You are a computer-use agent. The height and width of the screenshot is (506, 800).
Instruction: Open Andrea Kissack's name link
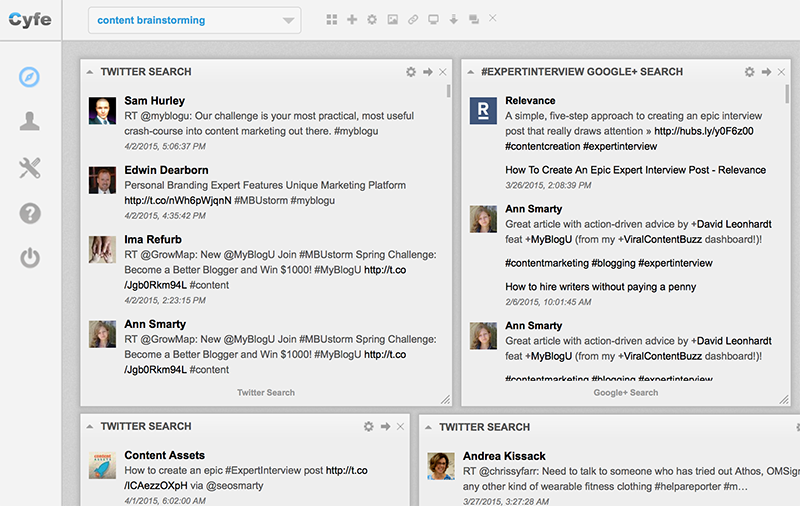(x=504, y=456)
